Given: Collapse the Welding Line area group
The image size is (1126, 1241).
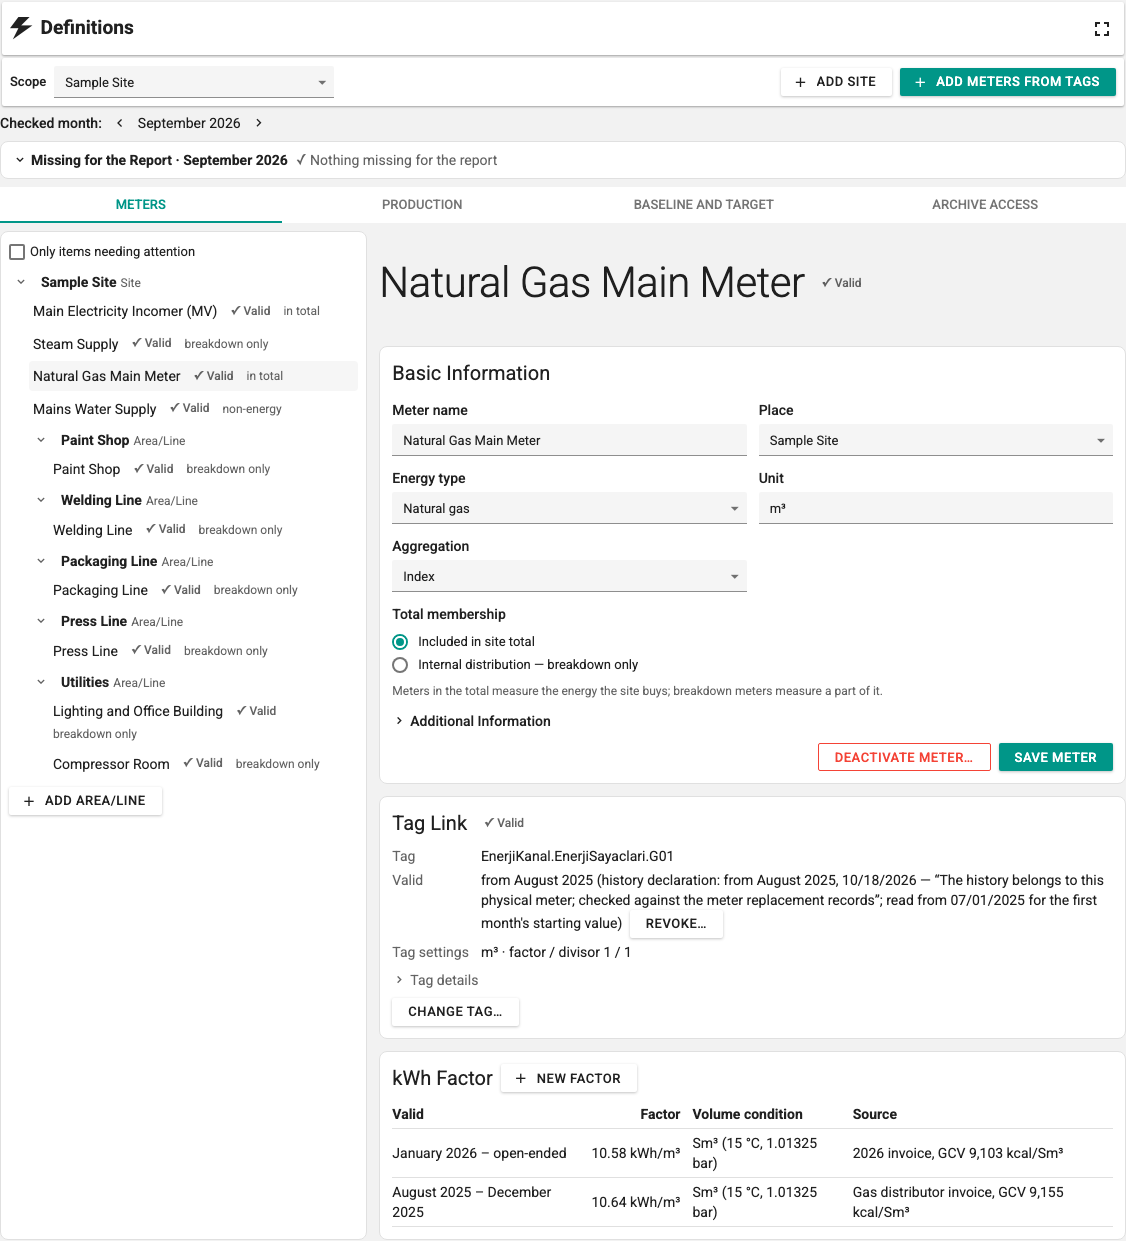Looking at the screenshot, I should 41,500.
